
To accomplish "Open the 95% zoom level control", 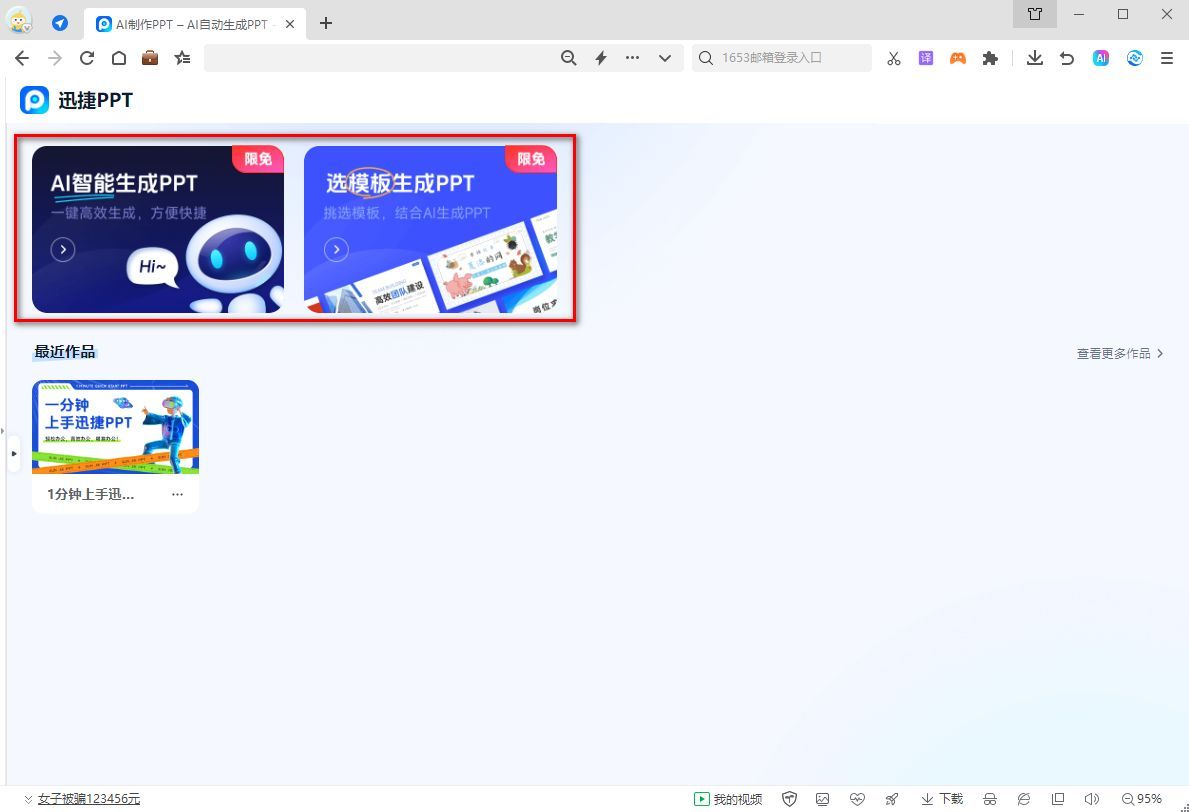I will (1142, 799).
